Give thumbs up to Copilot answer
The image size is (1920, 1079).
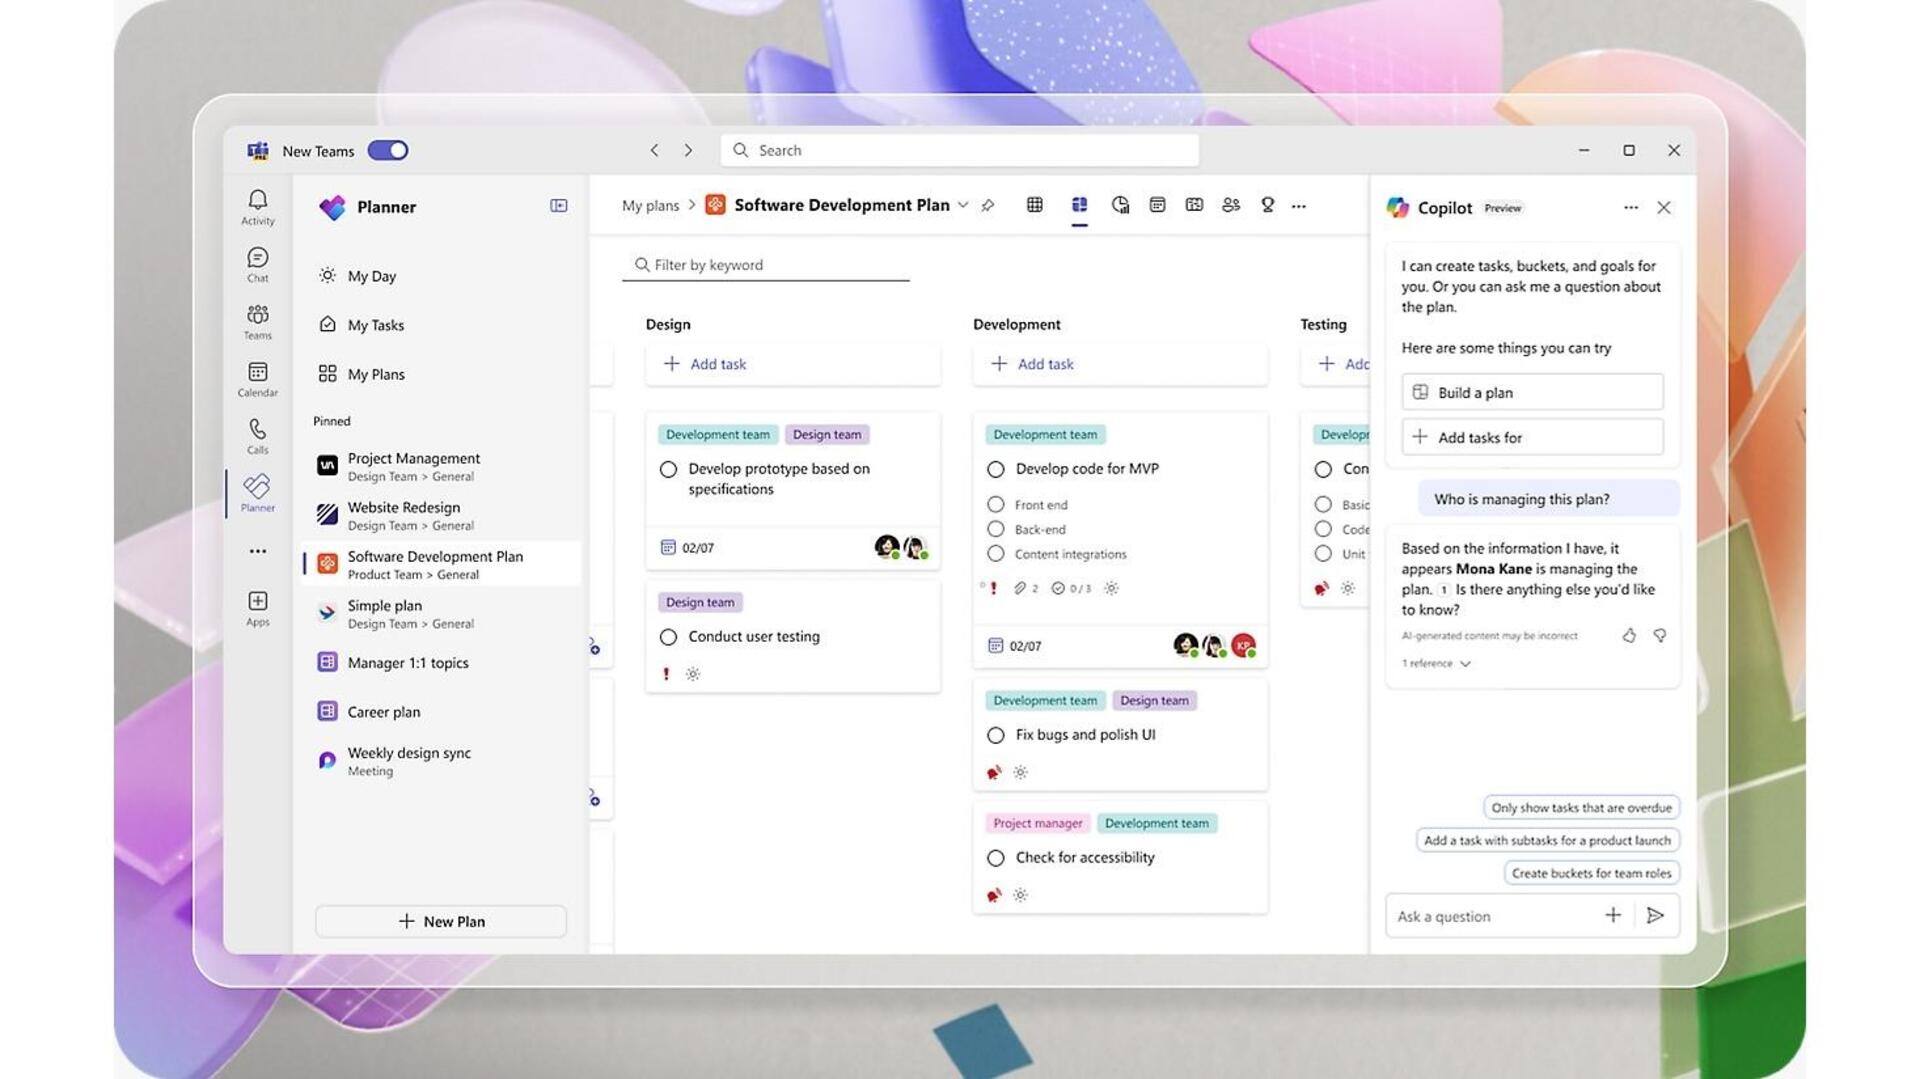click(x=1629, y=635)
